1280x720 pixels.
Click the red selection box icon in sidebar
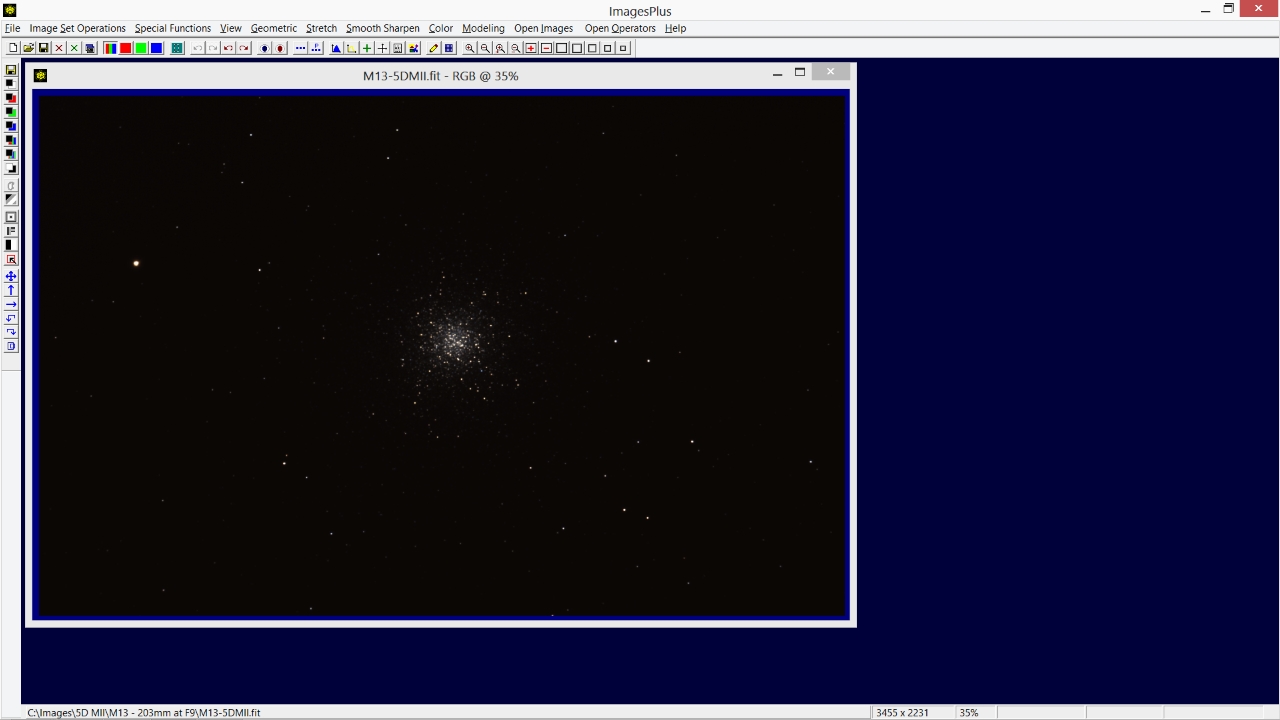(11, 259)
